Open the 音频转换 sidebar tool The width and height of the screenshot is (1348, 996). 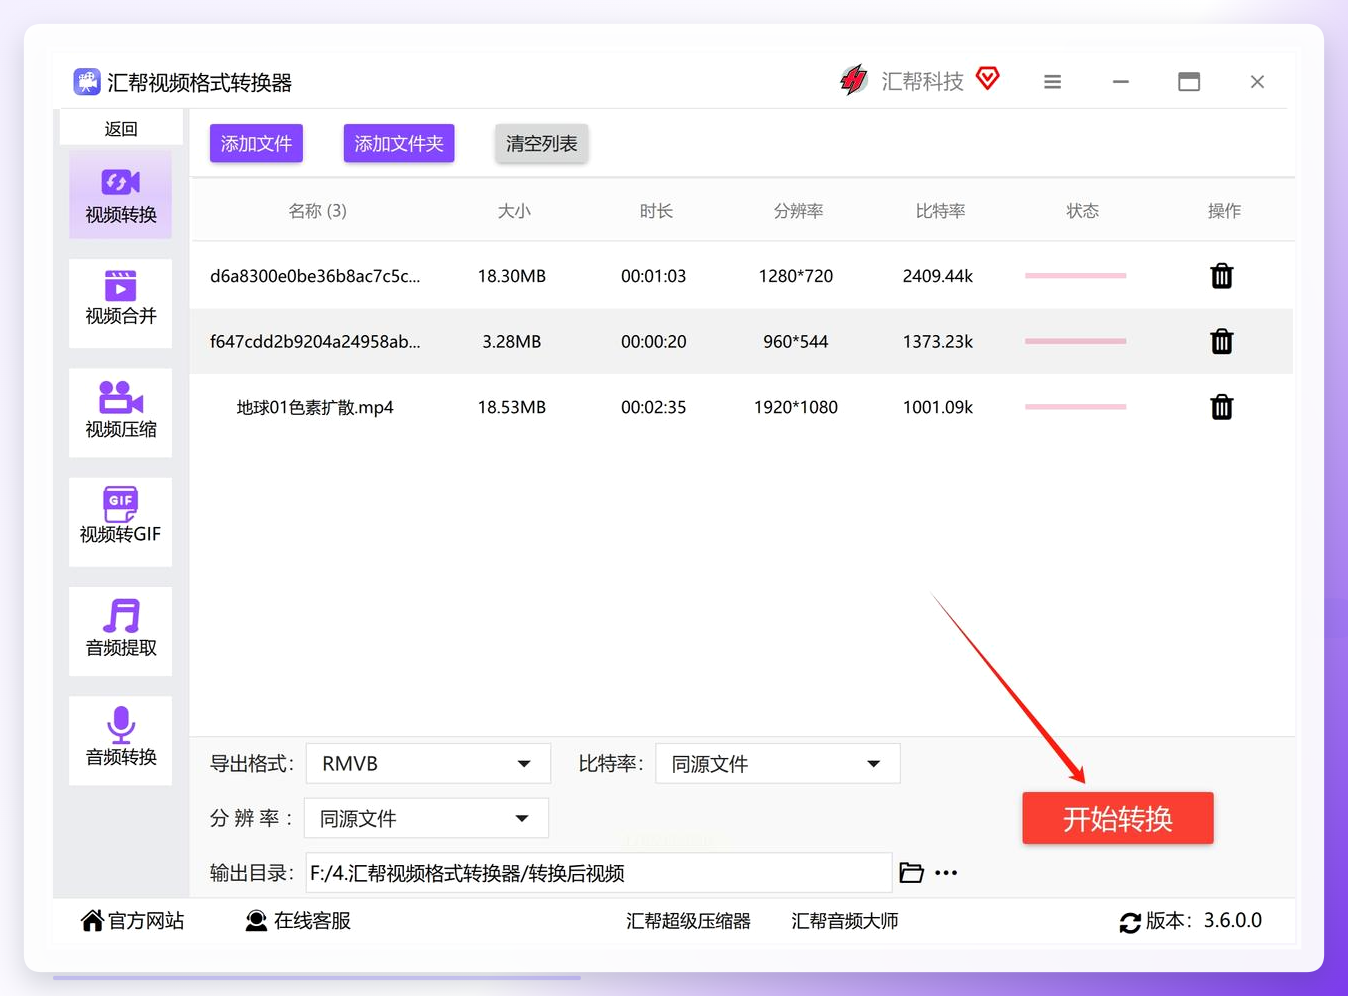pos(120,740)
